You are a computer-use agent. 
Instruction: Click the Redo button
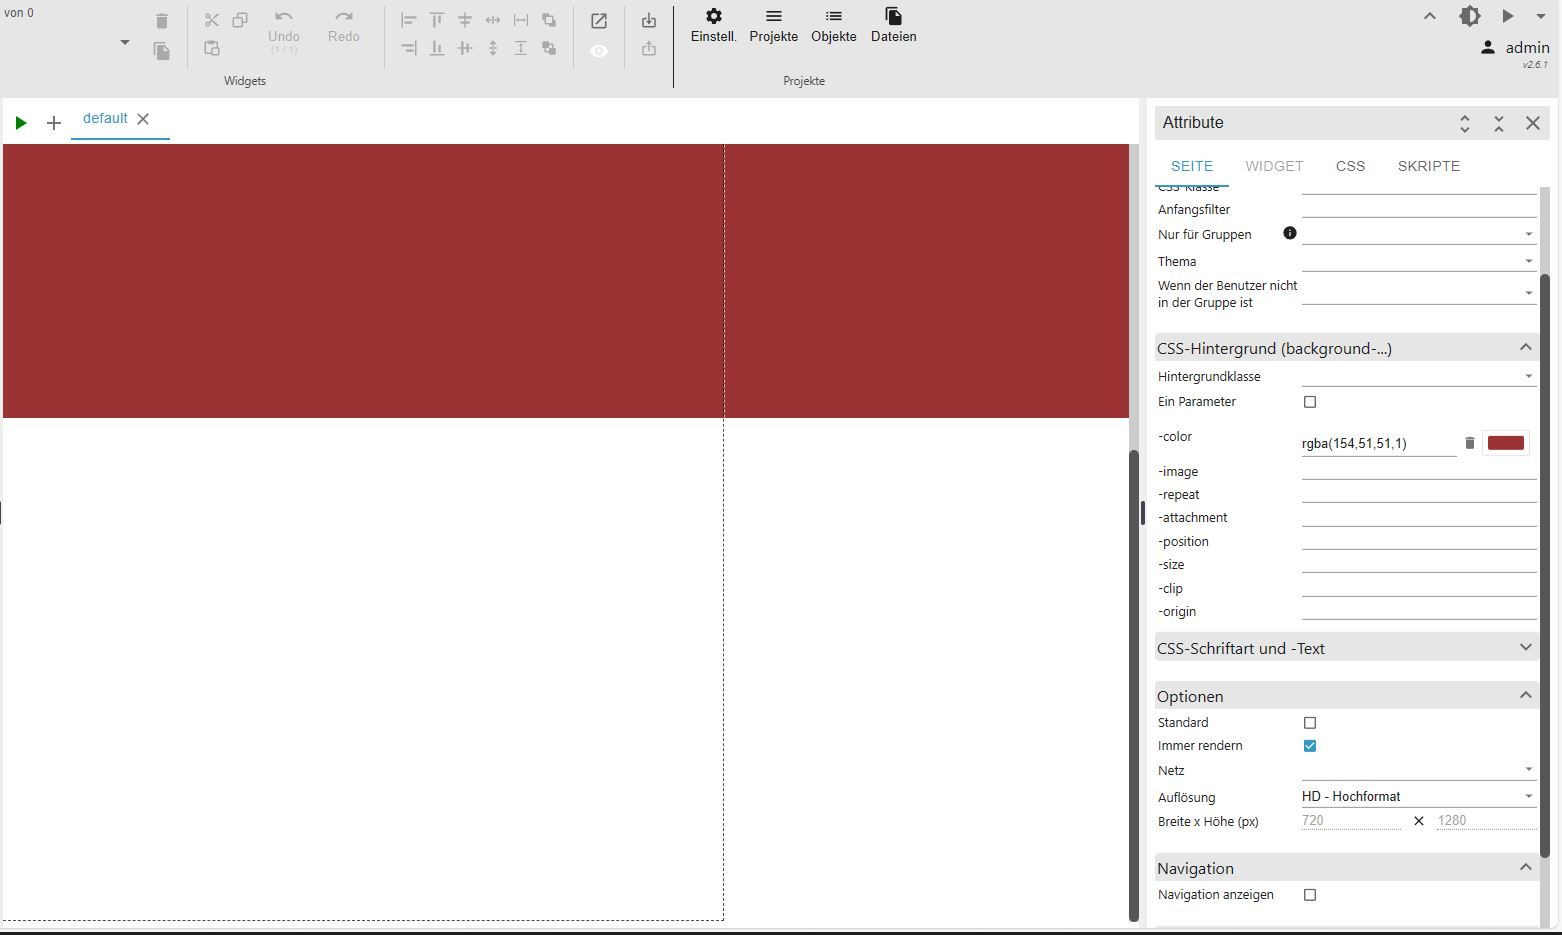tap(343, 28)
